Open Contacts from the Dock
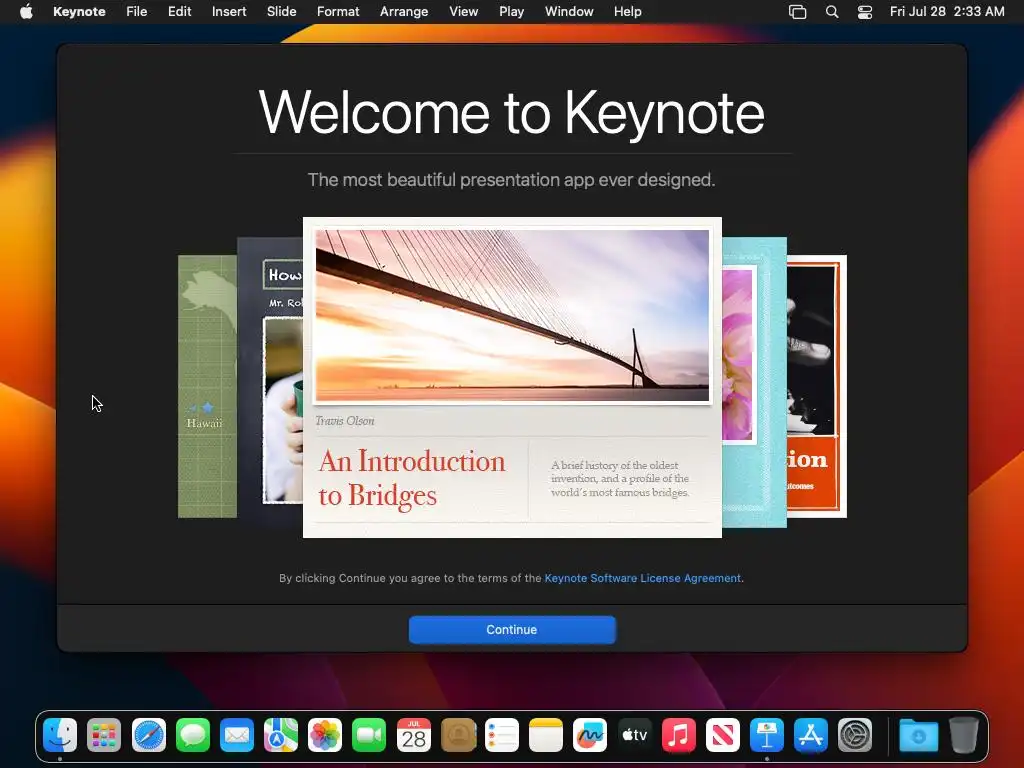 tap(458, 735)
